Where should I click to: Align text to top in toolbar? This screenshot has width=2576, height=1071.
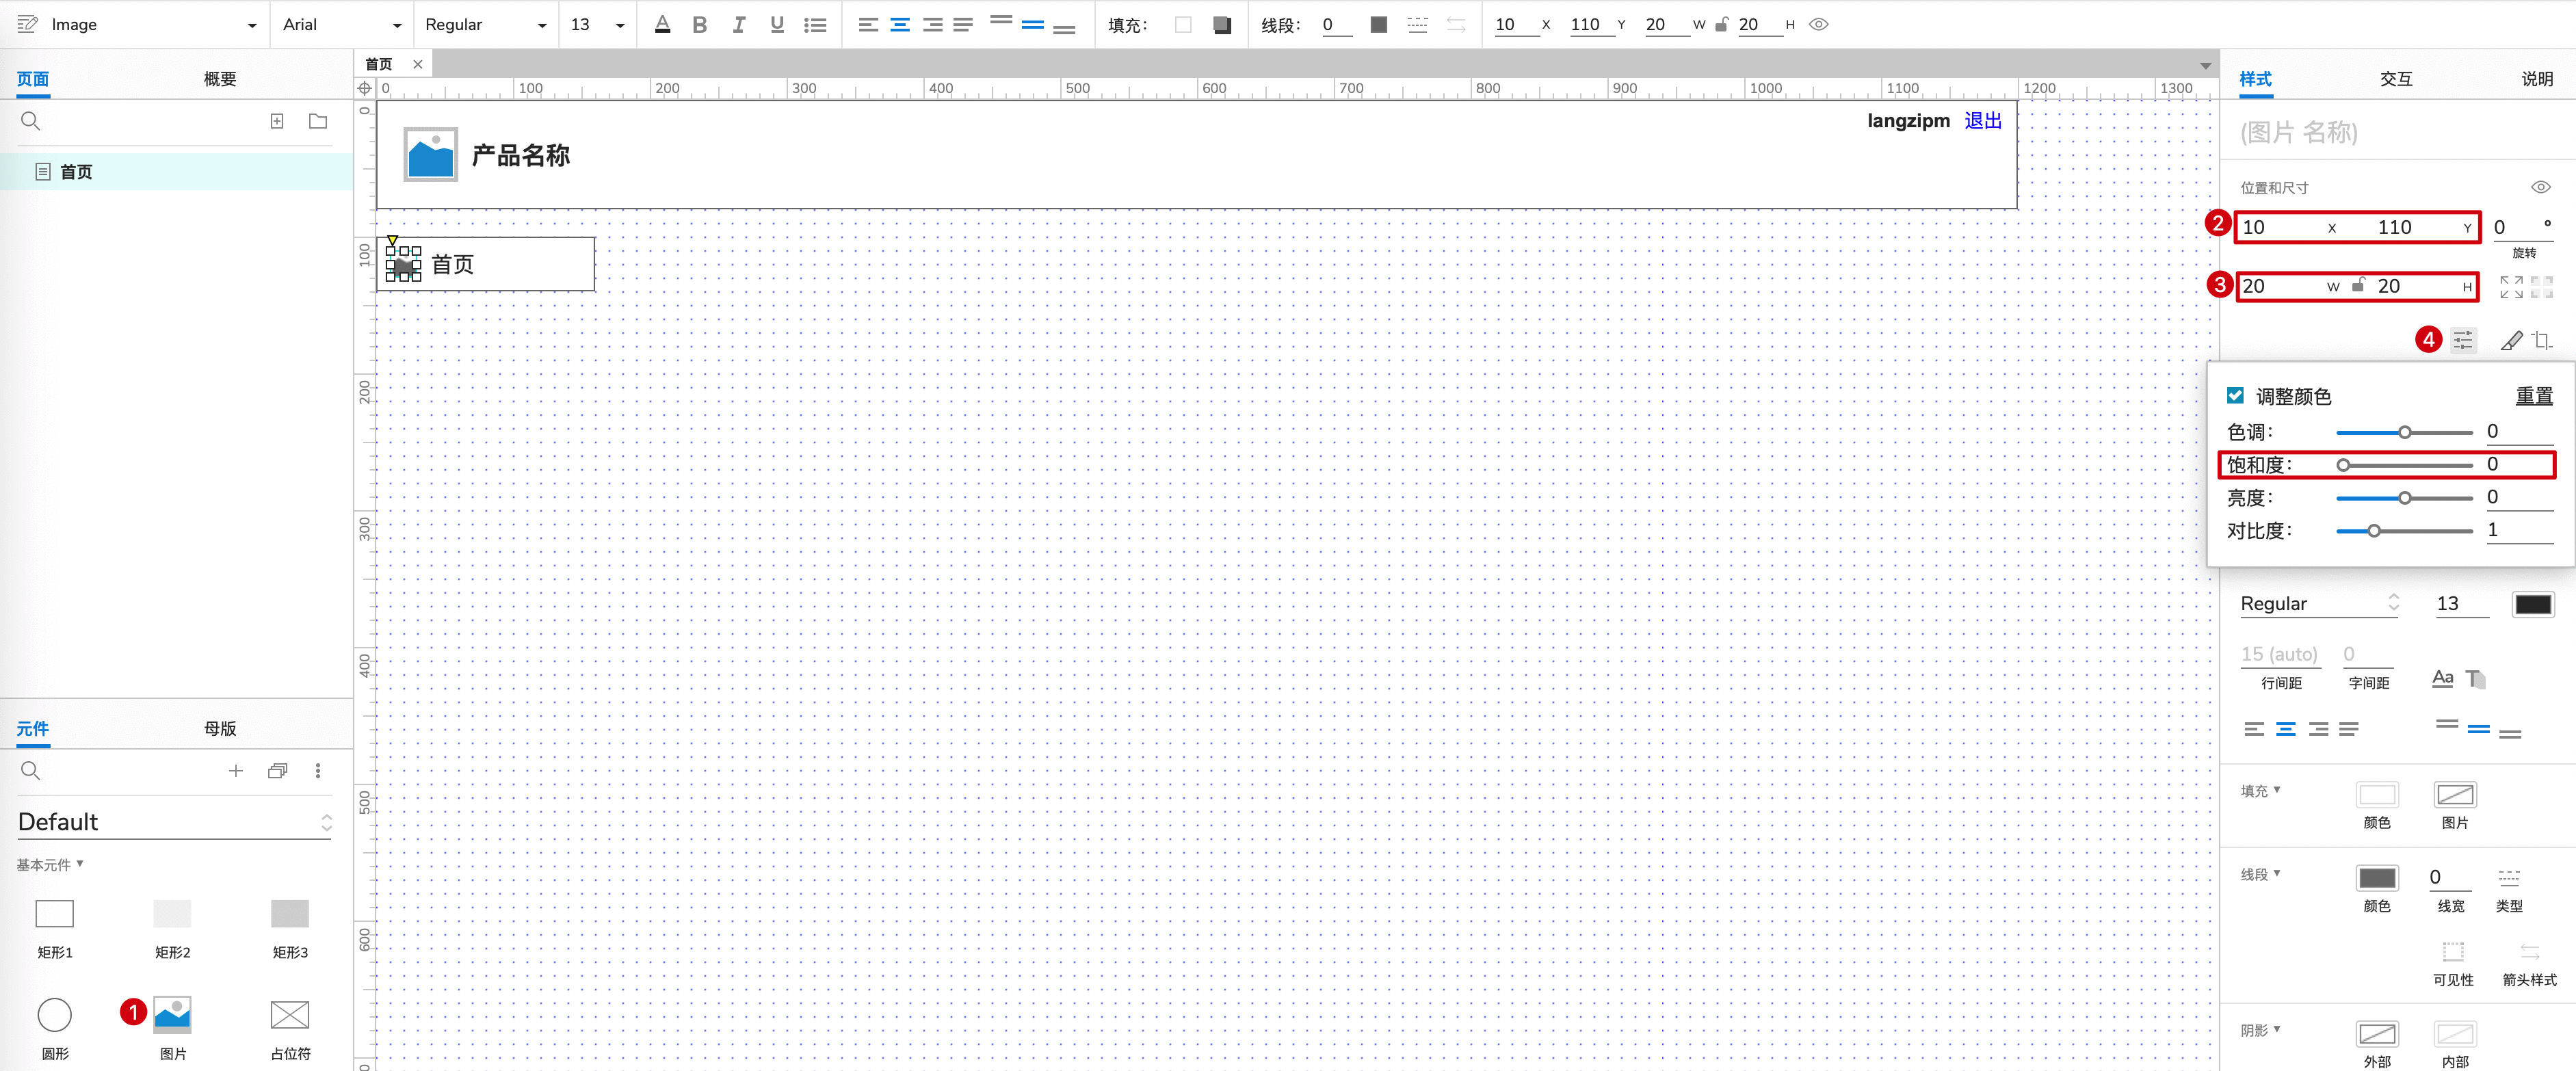[1001, 20]
